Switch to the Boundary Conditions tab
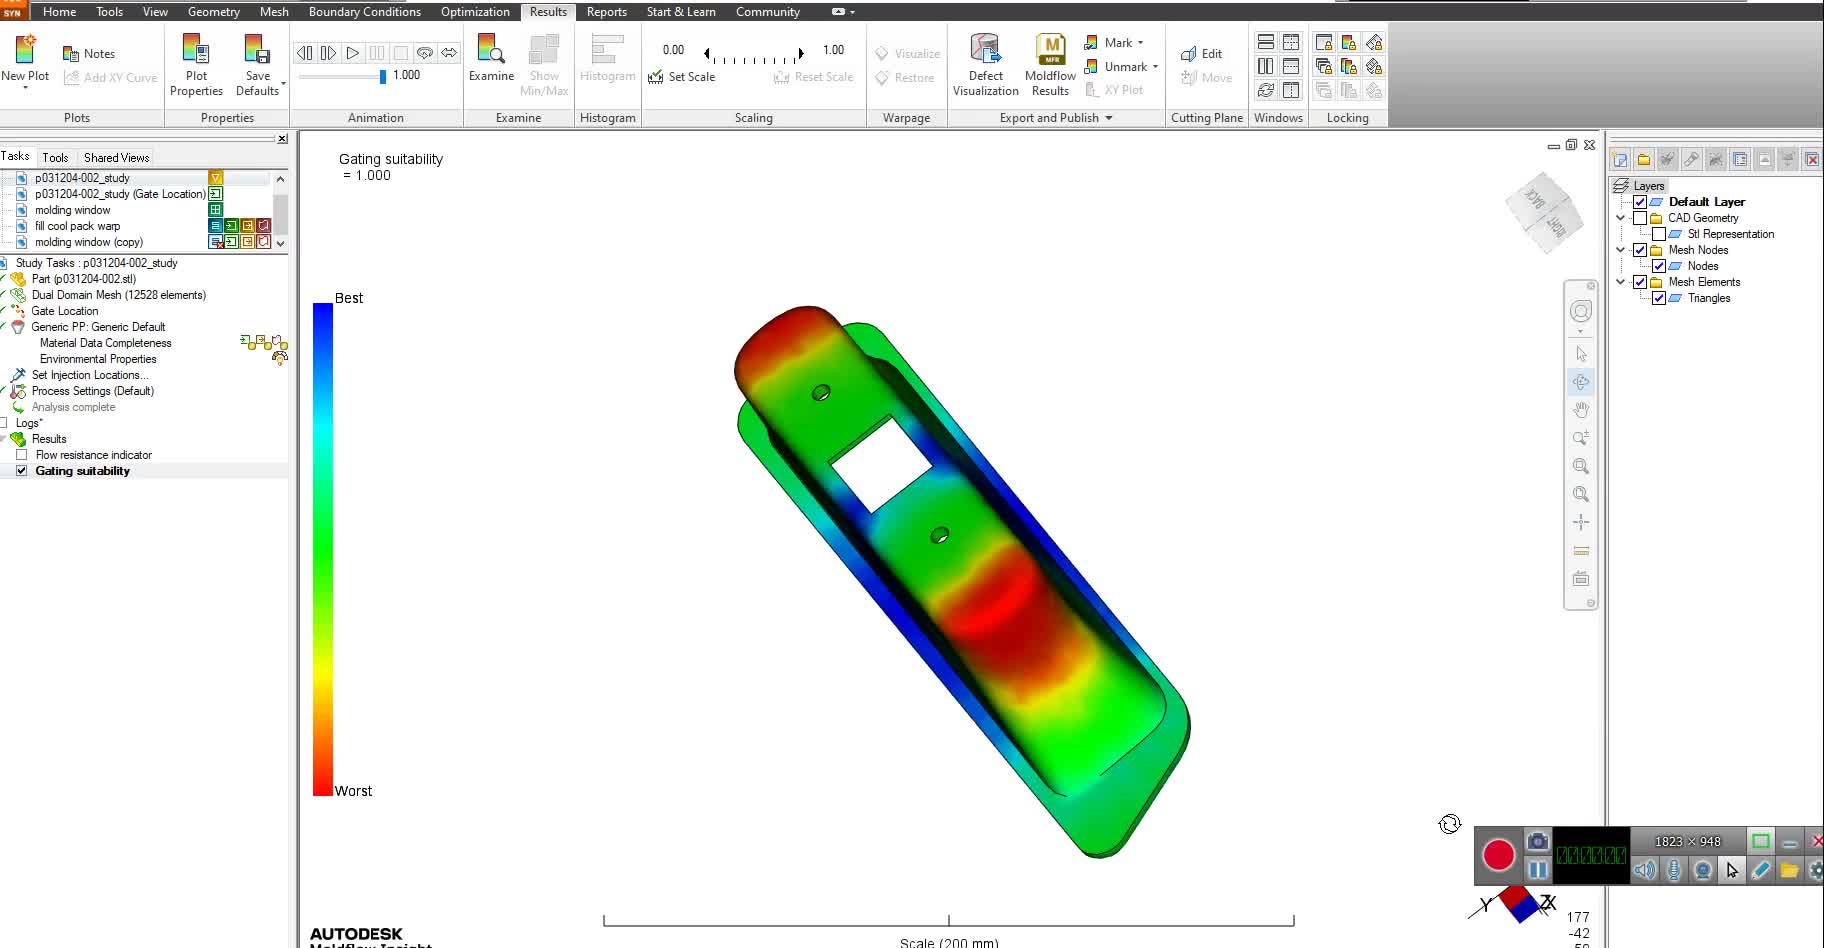1824x948 pixels. pyautogui.click(x=364, y=12)
